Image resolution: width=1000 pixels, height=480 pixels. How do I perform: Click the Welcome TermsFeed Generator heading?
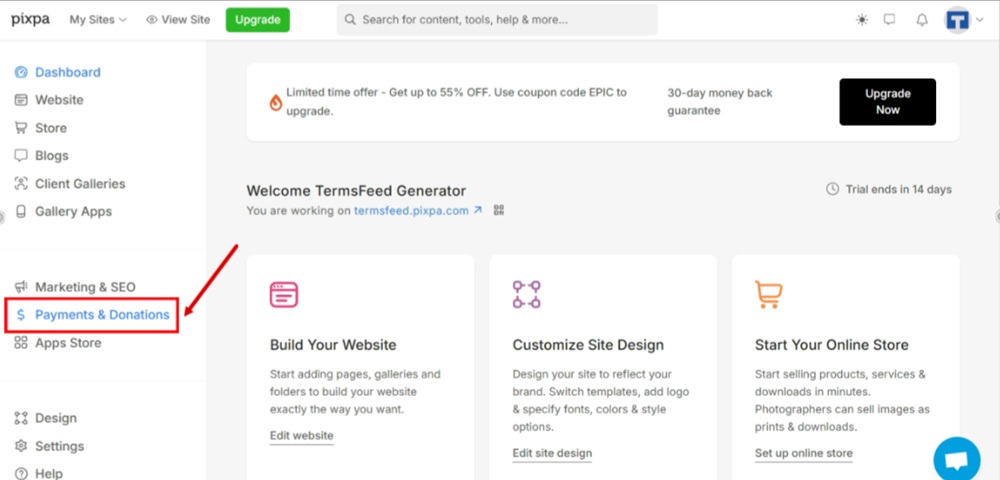pos(356,191)
